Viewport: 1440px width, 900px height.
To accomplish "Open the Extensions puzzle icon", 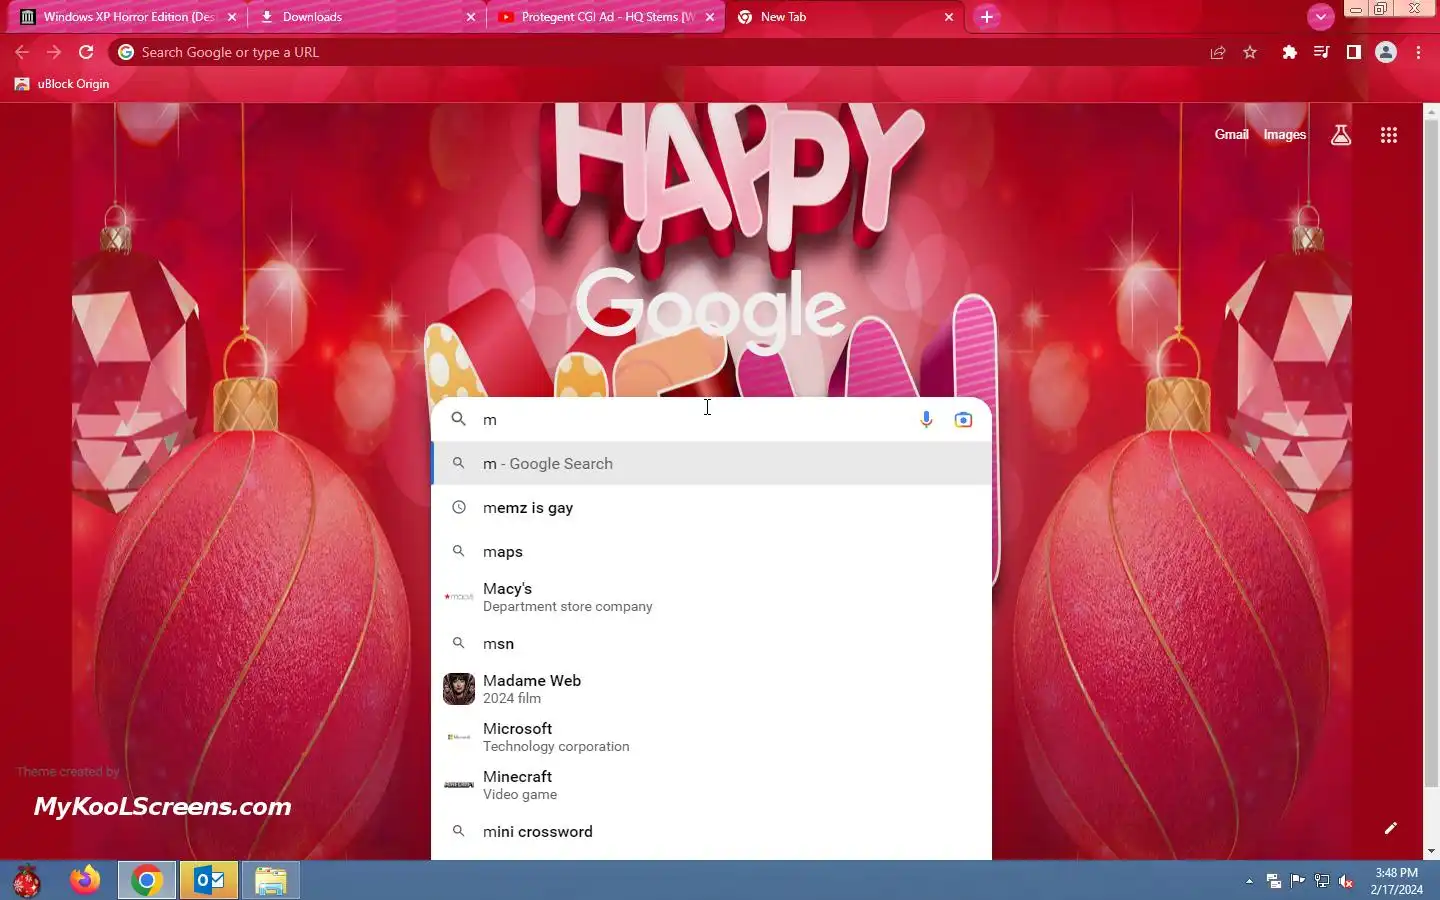I will tap(1290, 53).
